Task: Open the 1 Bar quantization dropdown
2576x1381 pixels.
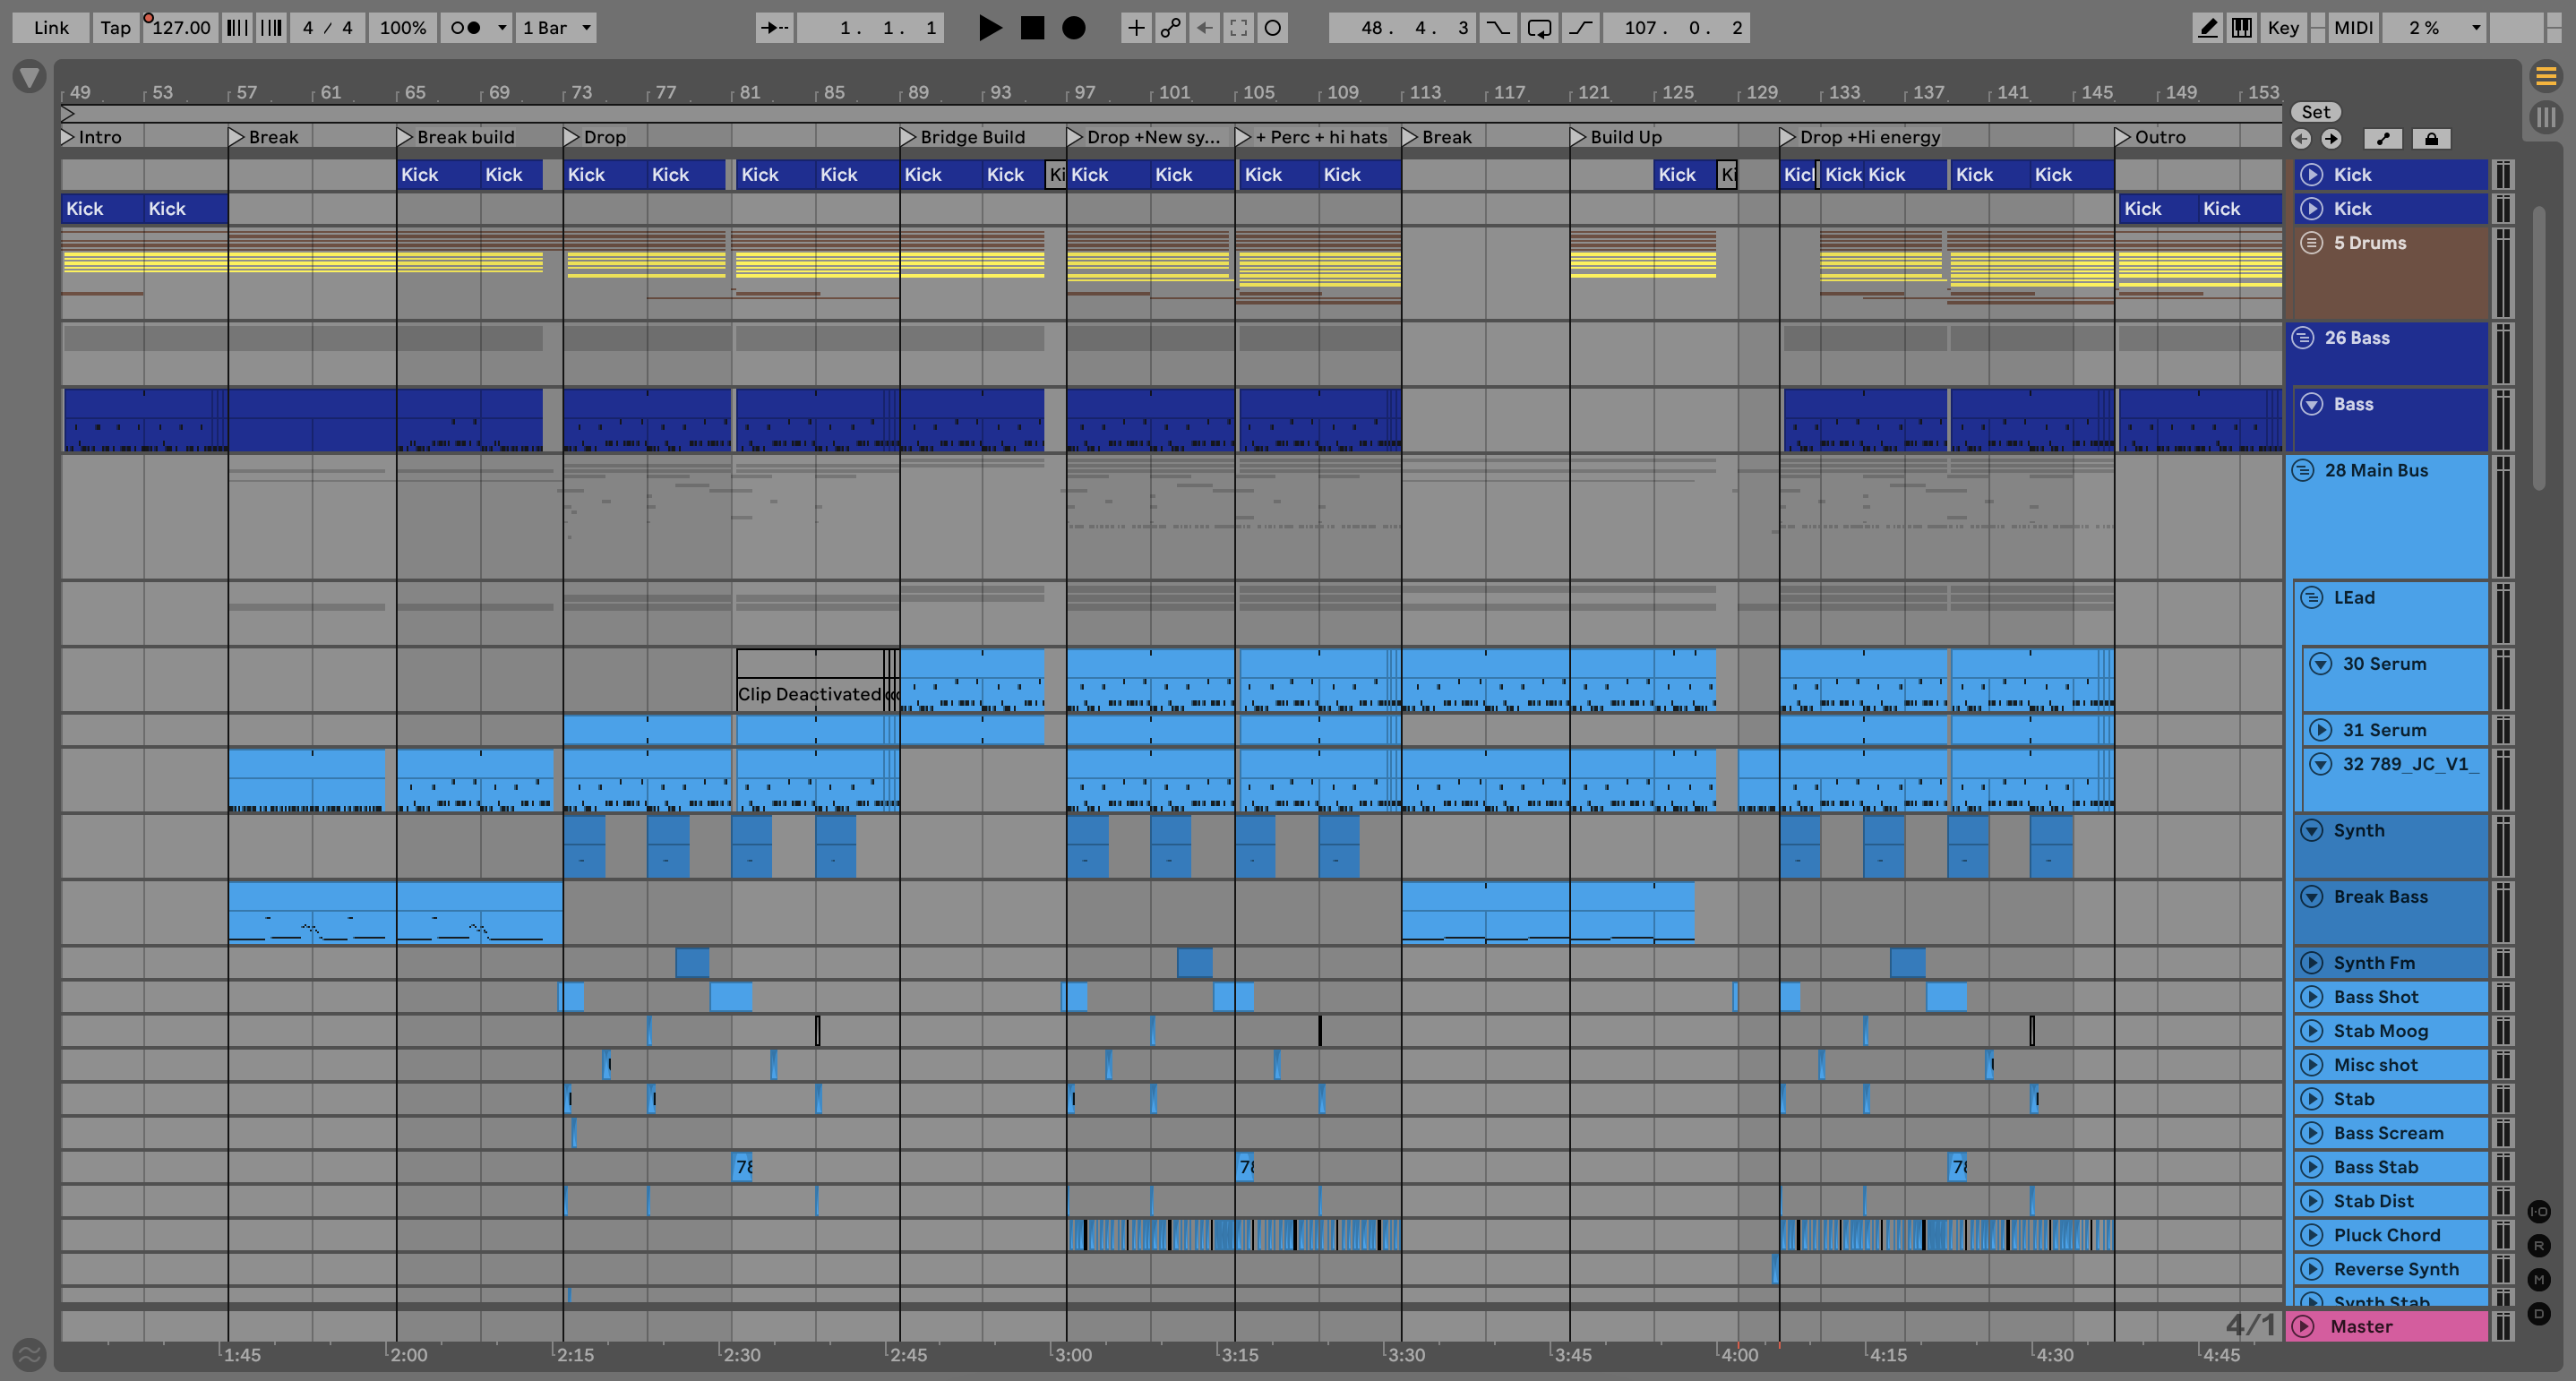Action: 557,28
